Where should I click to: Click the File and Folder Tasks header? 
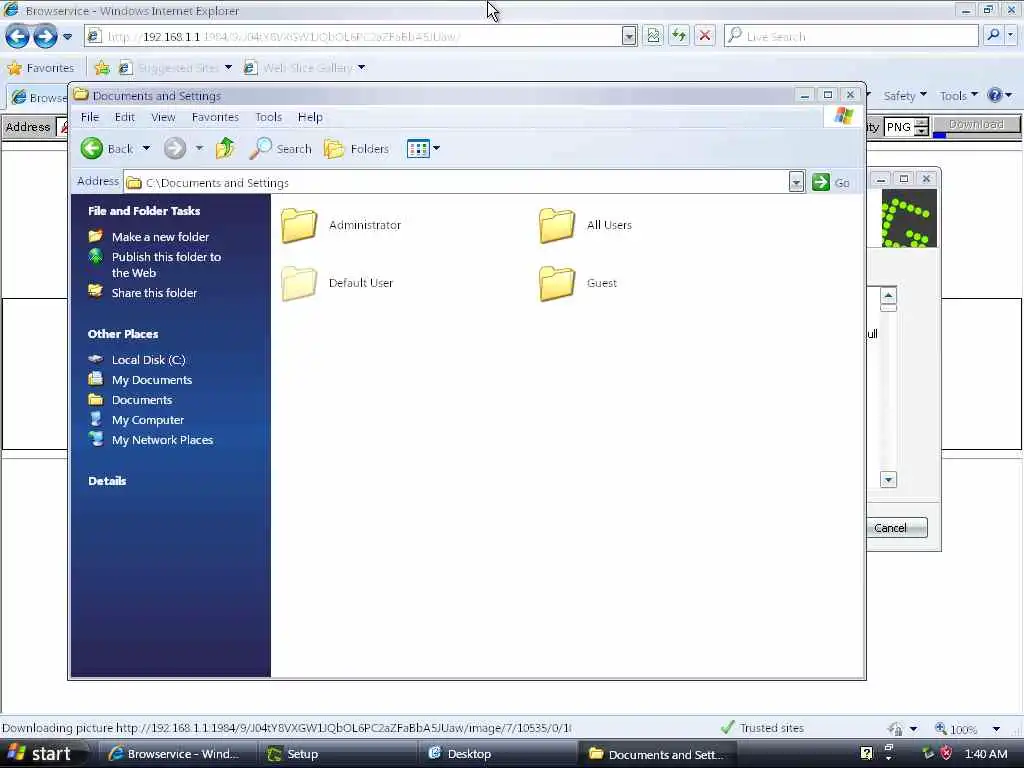pyautogui.click(x=144, y=211)
